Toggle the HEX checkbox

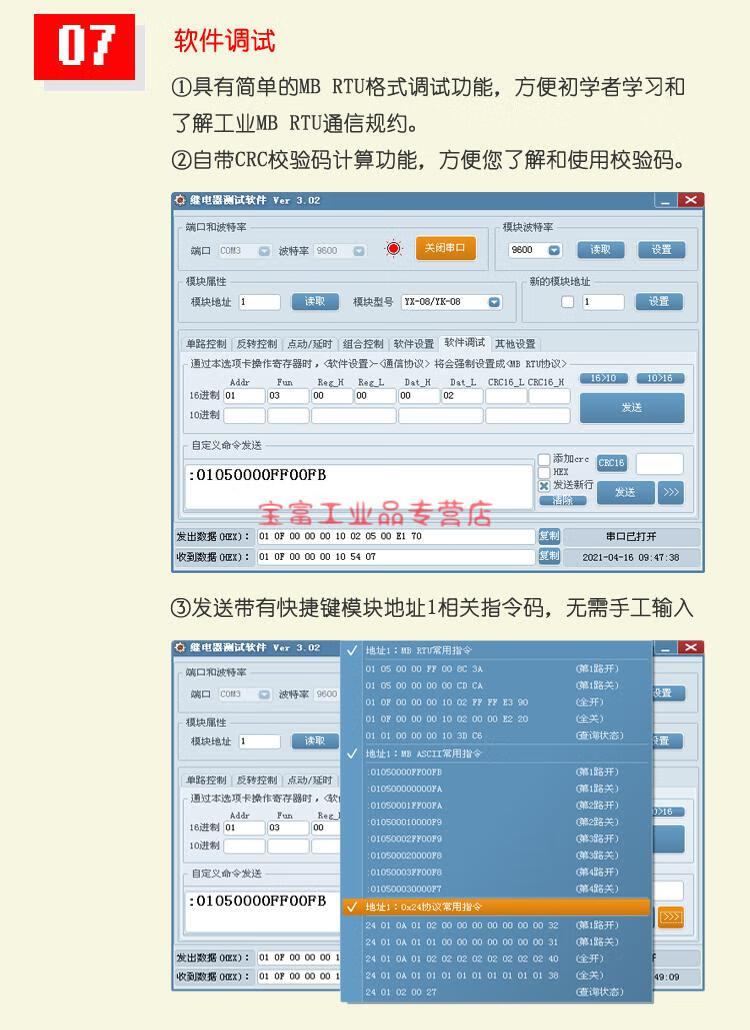coord(545,472)
